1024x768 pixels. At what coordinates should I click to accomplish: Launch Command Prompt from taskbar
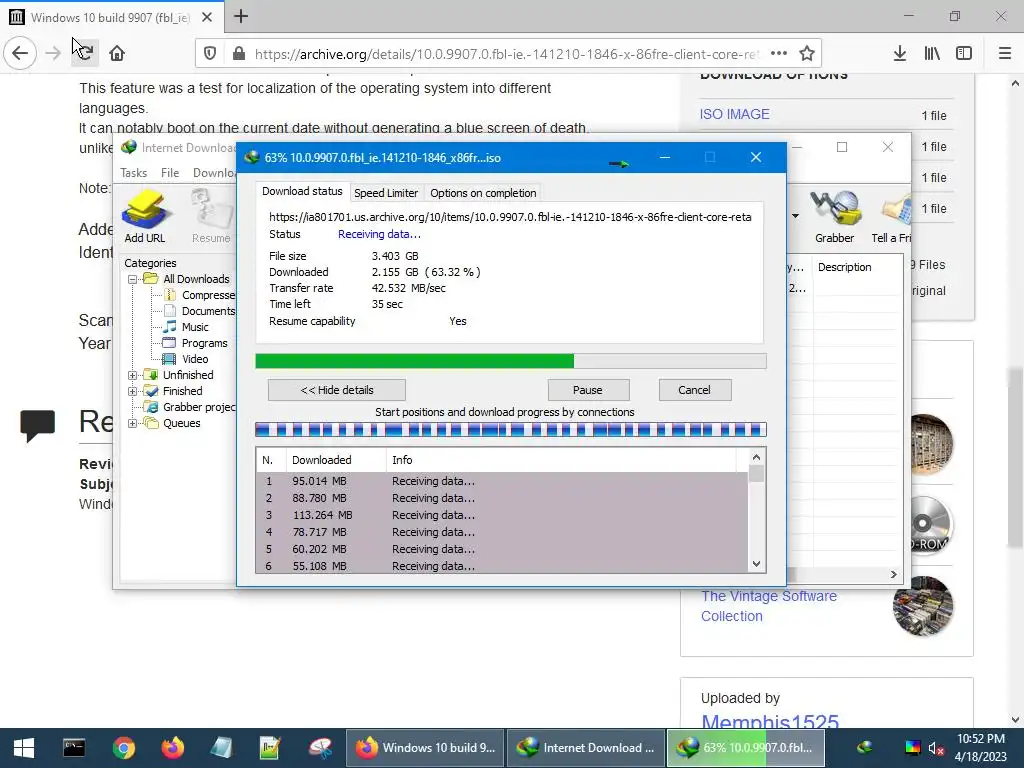[x=74, y=748]
